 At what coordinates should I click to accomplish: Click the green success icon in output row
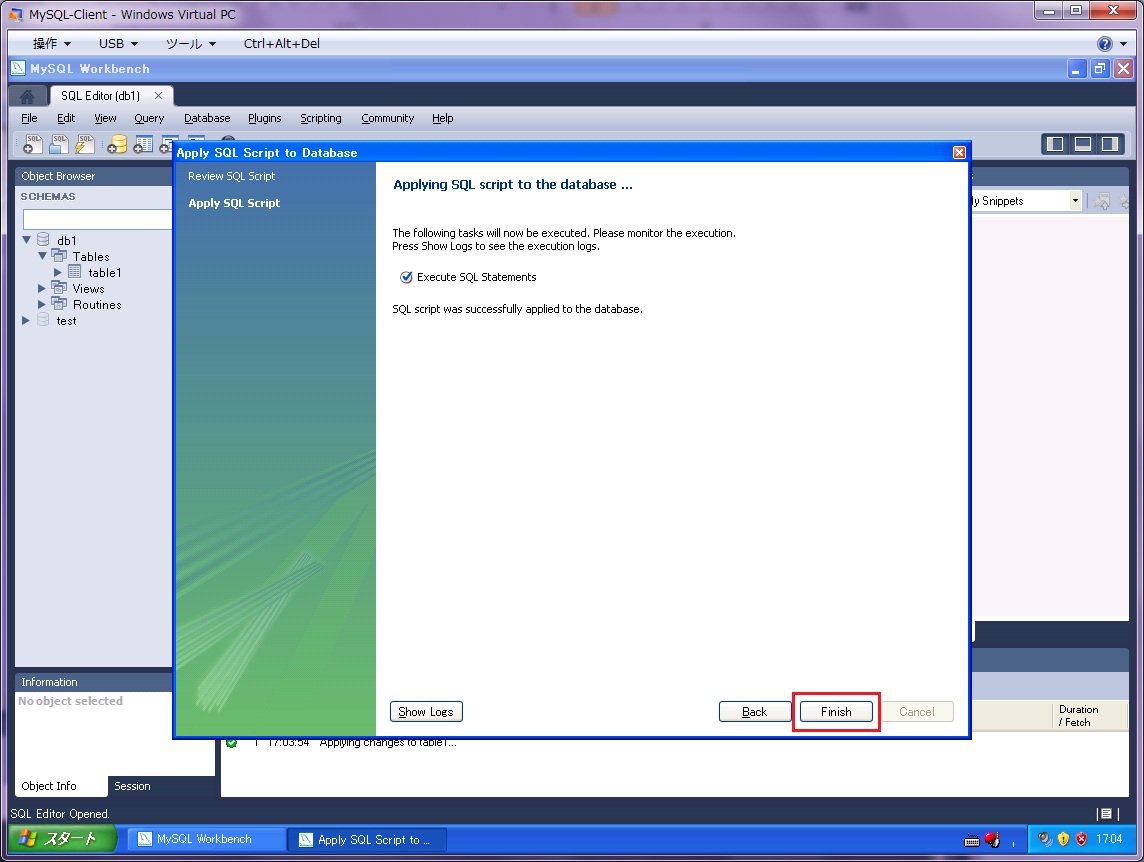(232, 743)
